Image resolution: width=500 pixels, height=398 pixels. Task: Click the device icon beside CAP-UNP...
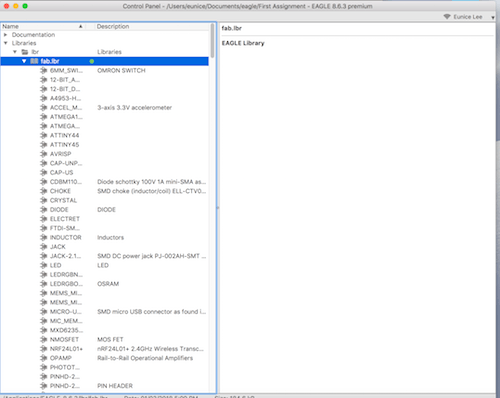click(43, 163)
